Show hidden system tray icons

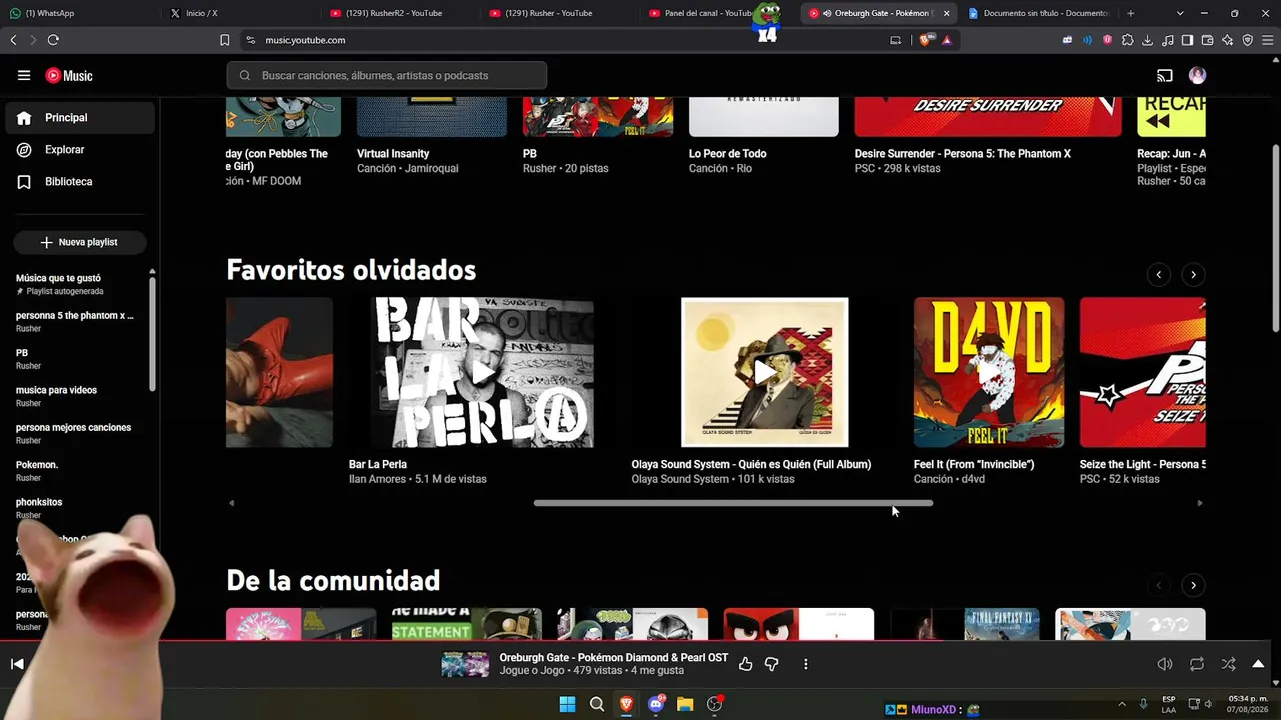tap(1121, 704)
